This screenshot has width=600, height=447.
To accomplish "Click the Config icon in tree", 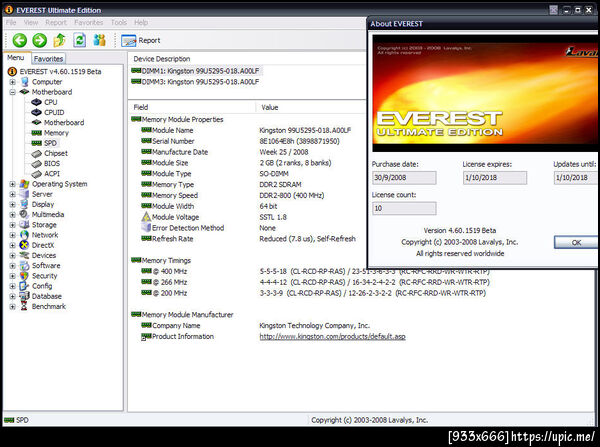I will point(24,286).
